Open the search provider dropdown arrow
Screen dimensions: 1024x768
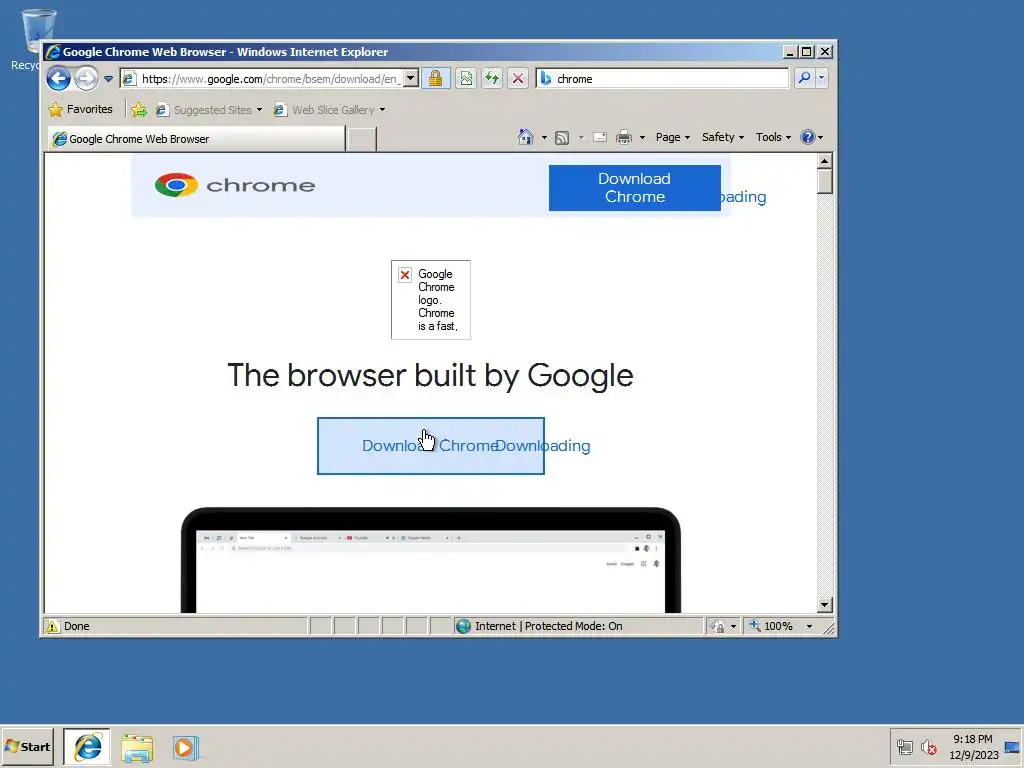[x=822, y=78]
